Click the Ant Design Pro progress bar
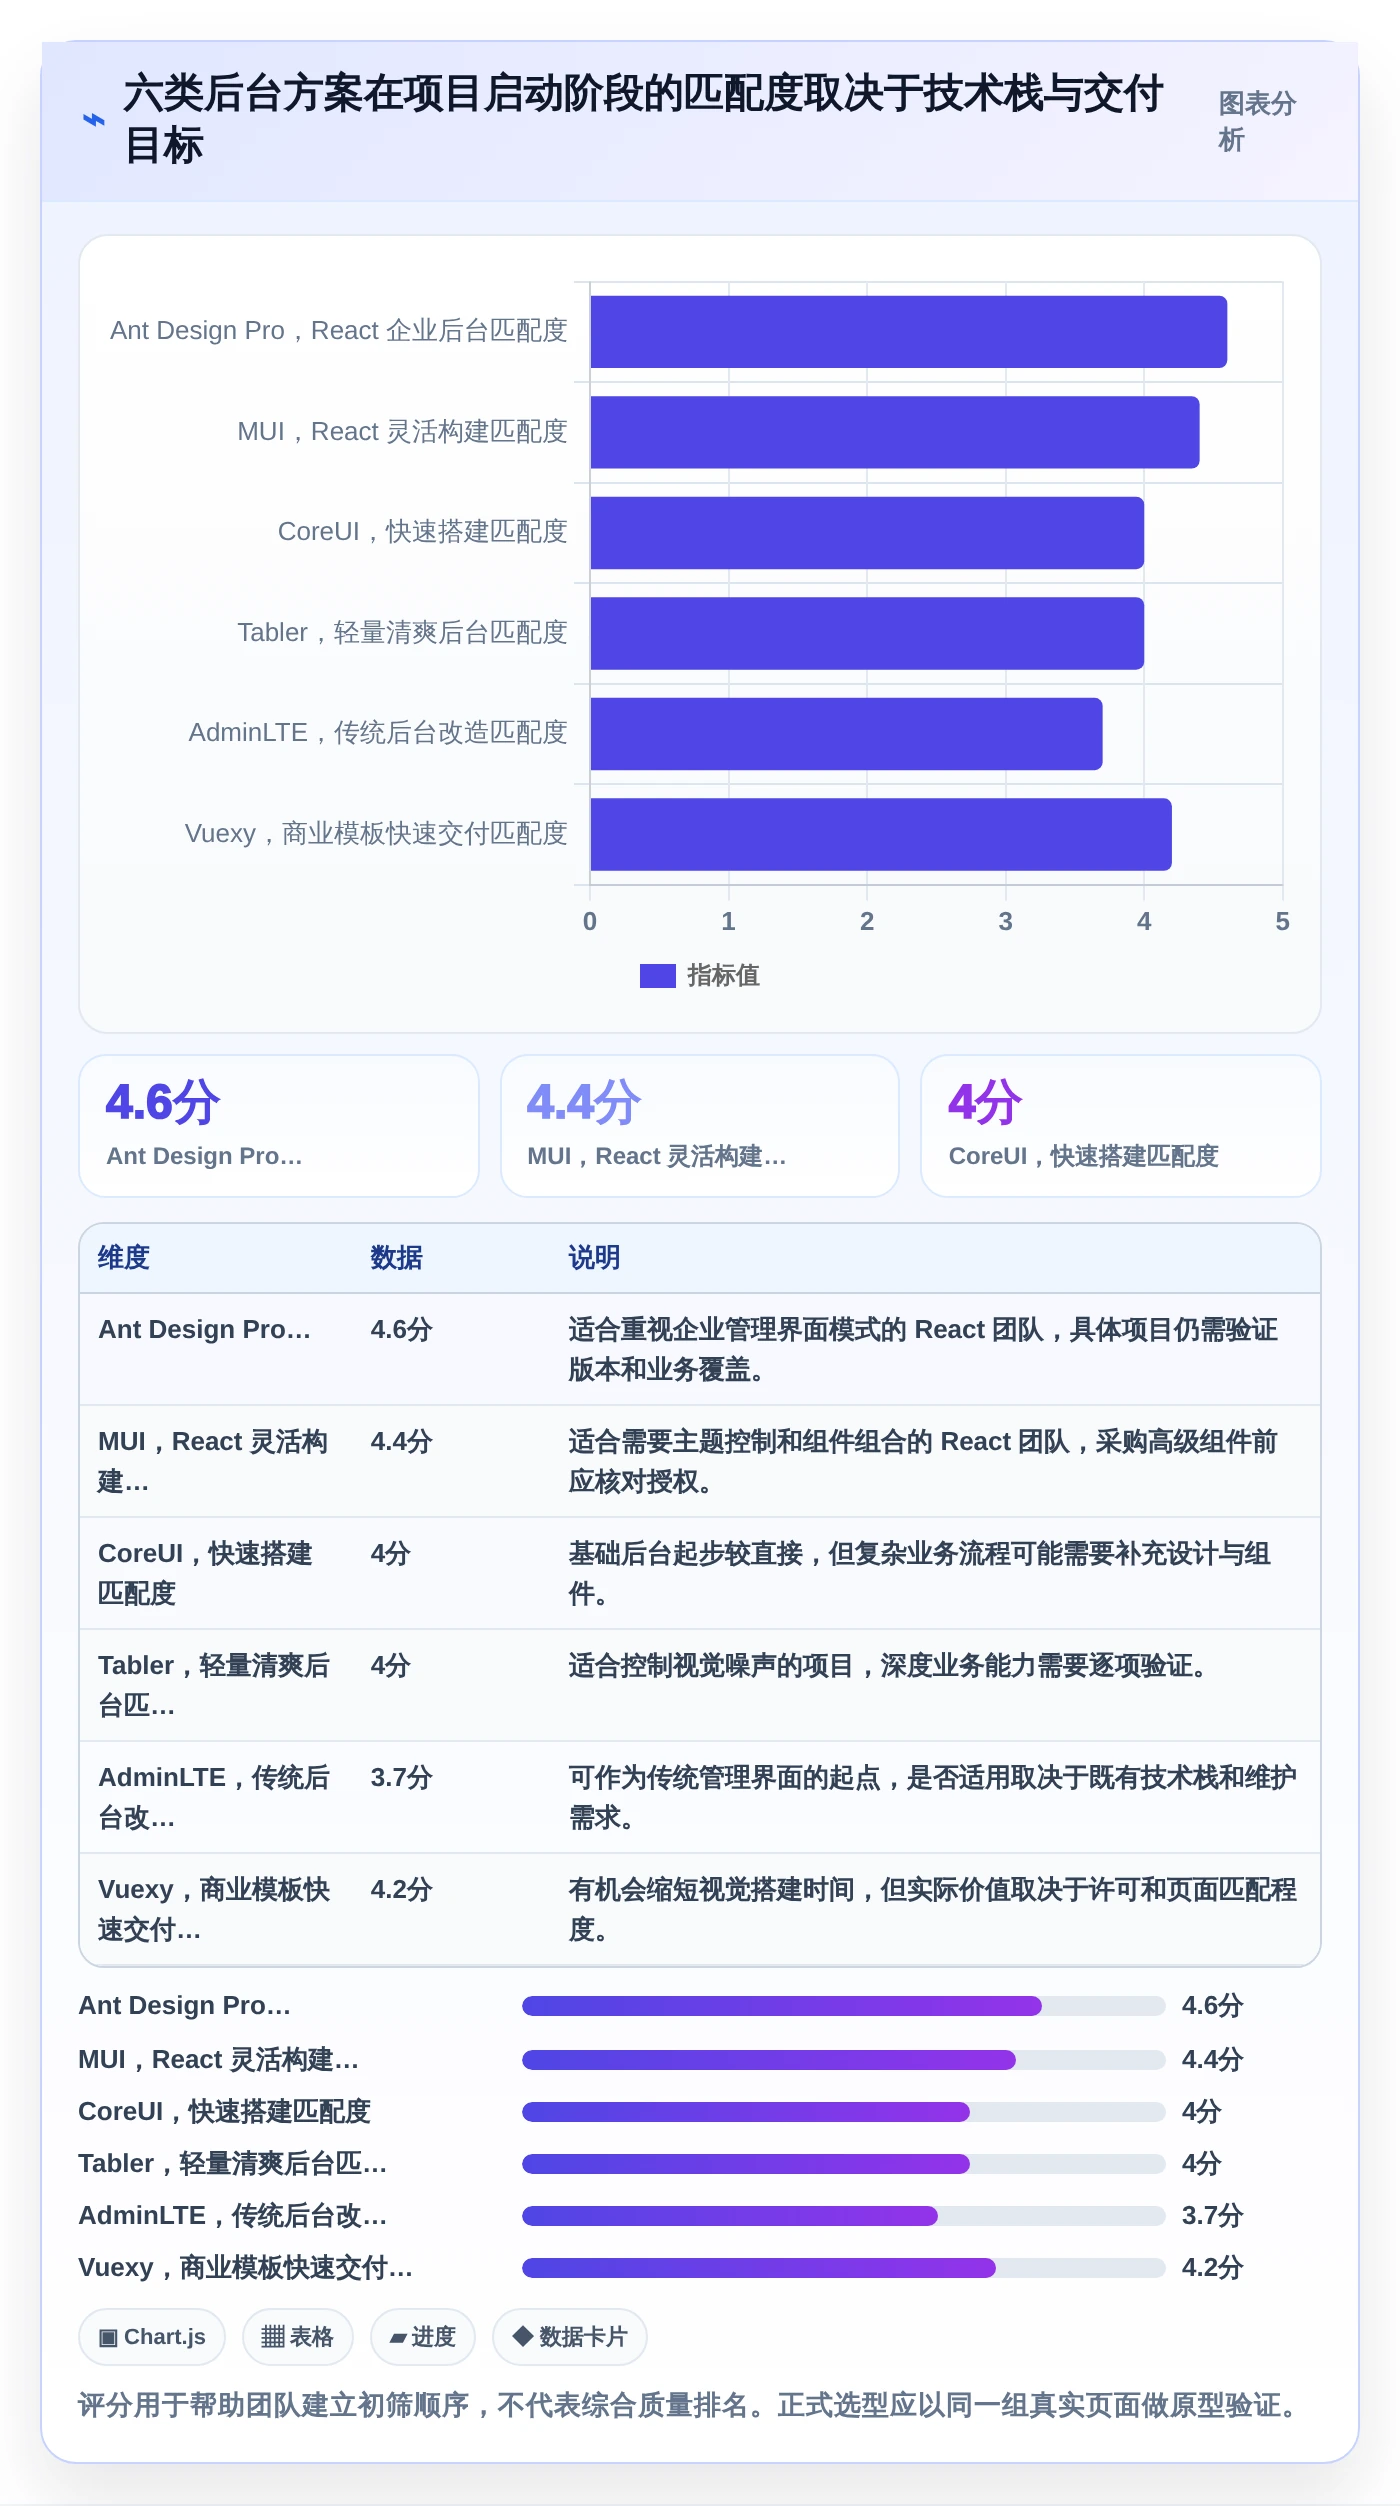This screenshot has width=1400, height=2506. point(843,2005)
